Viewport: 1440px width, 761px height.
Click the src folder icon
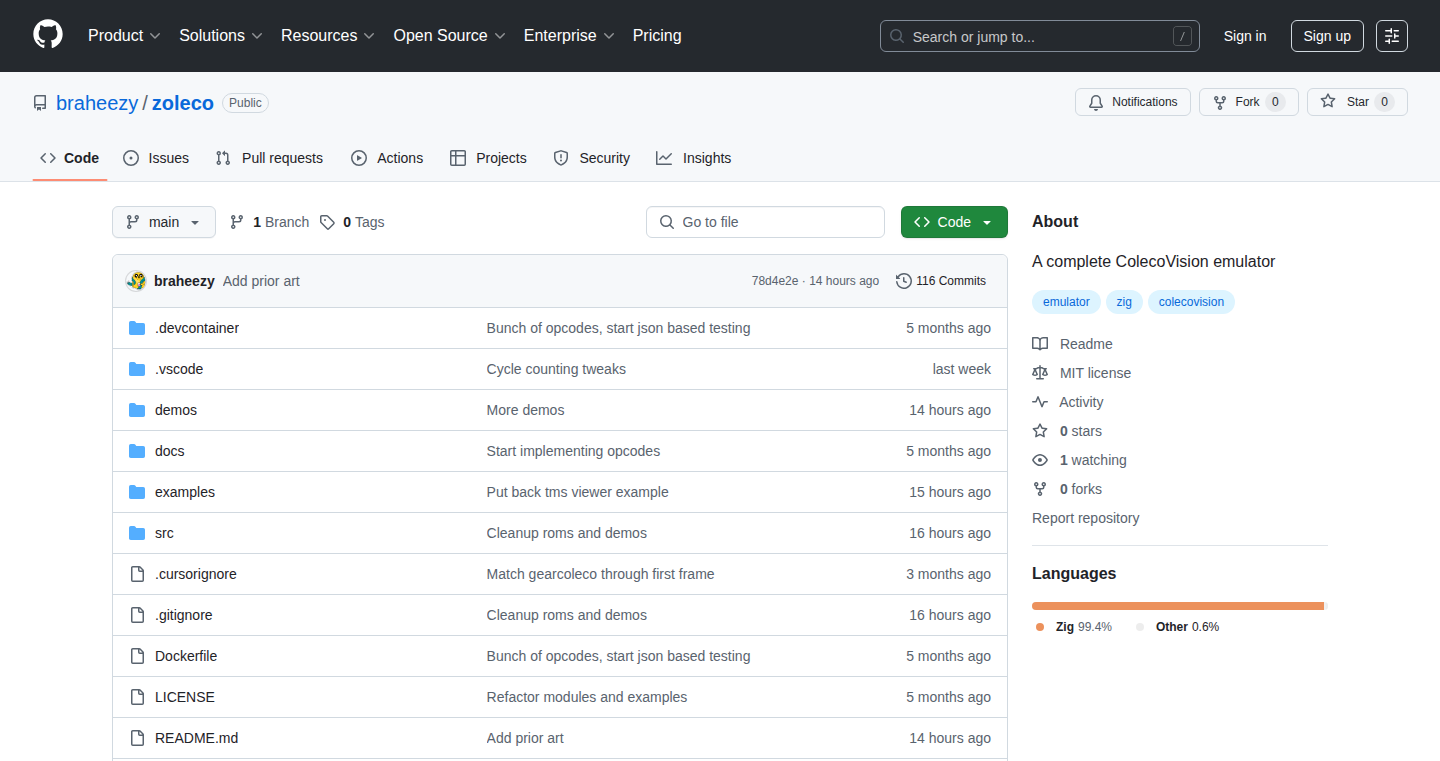pyautogui.click(x=137, y=533)
